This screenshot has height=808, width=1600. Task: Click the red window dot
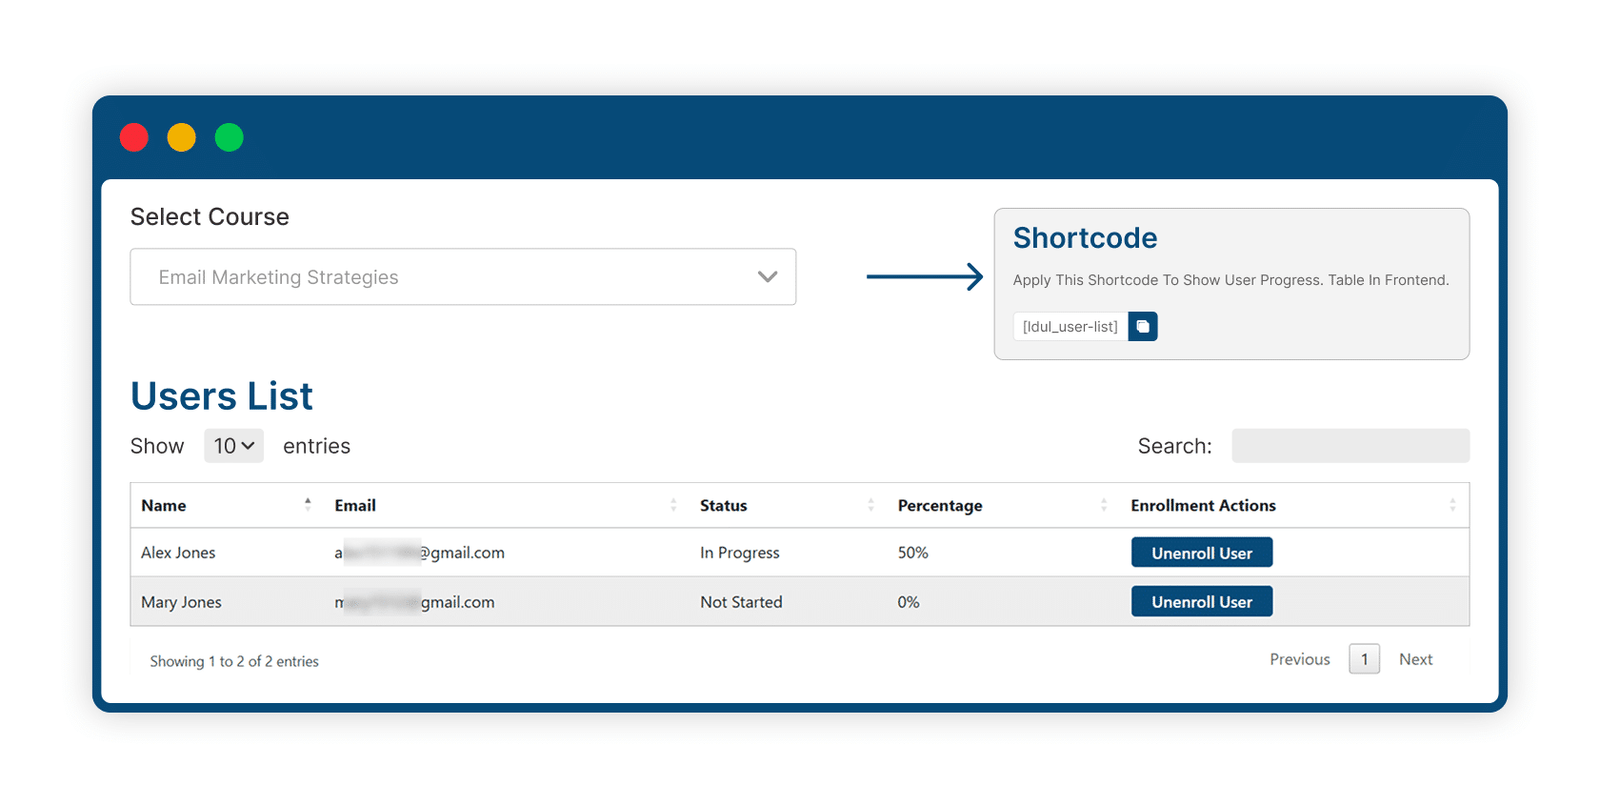click(134, 137)
